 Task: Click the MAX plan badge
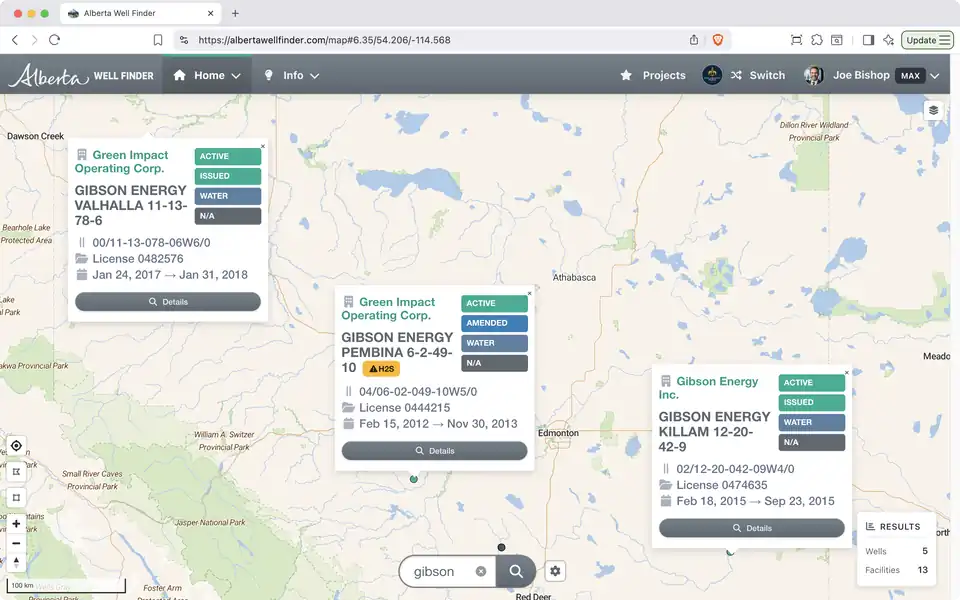[x=910, y=76]
